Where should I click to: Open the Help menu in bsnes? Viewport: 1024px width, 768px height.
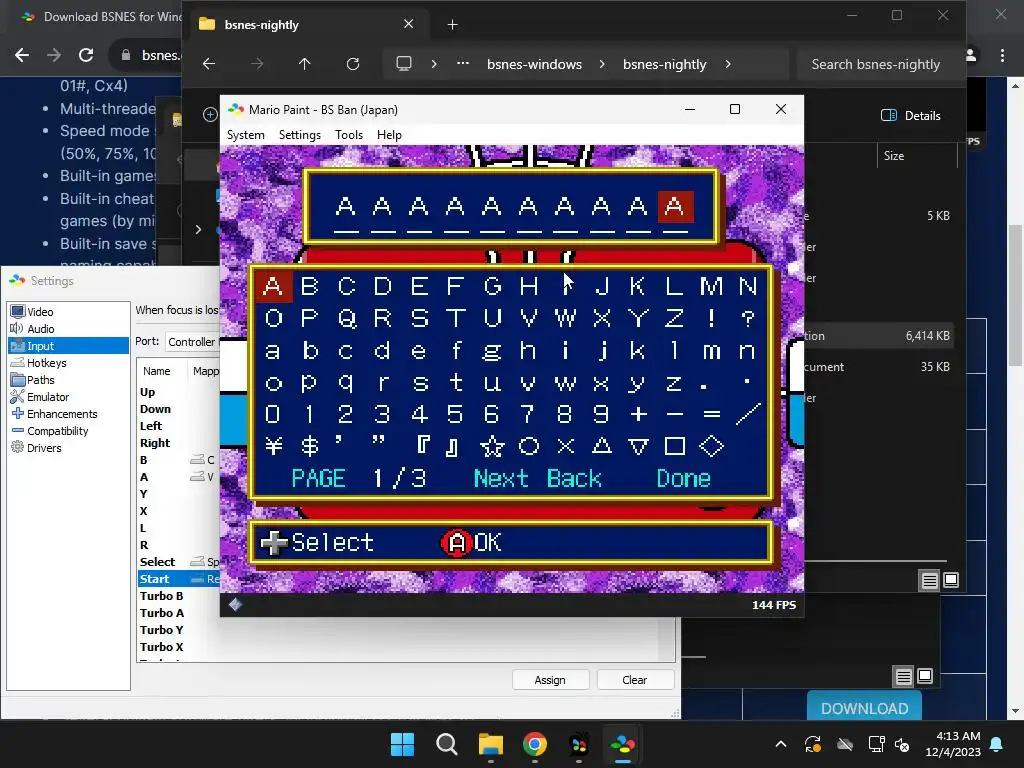pyautogui.click(x=389, y=135)
